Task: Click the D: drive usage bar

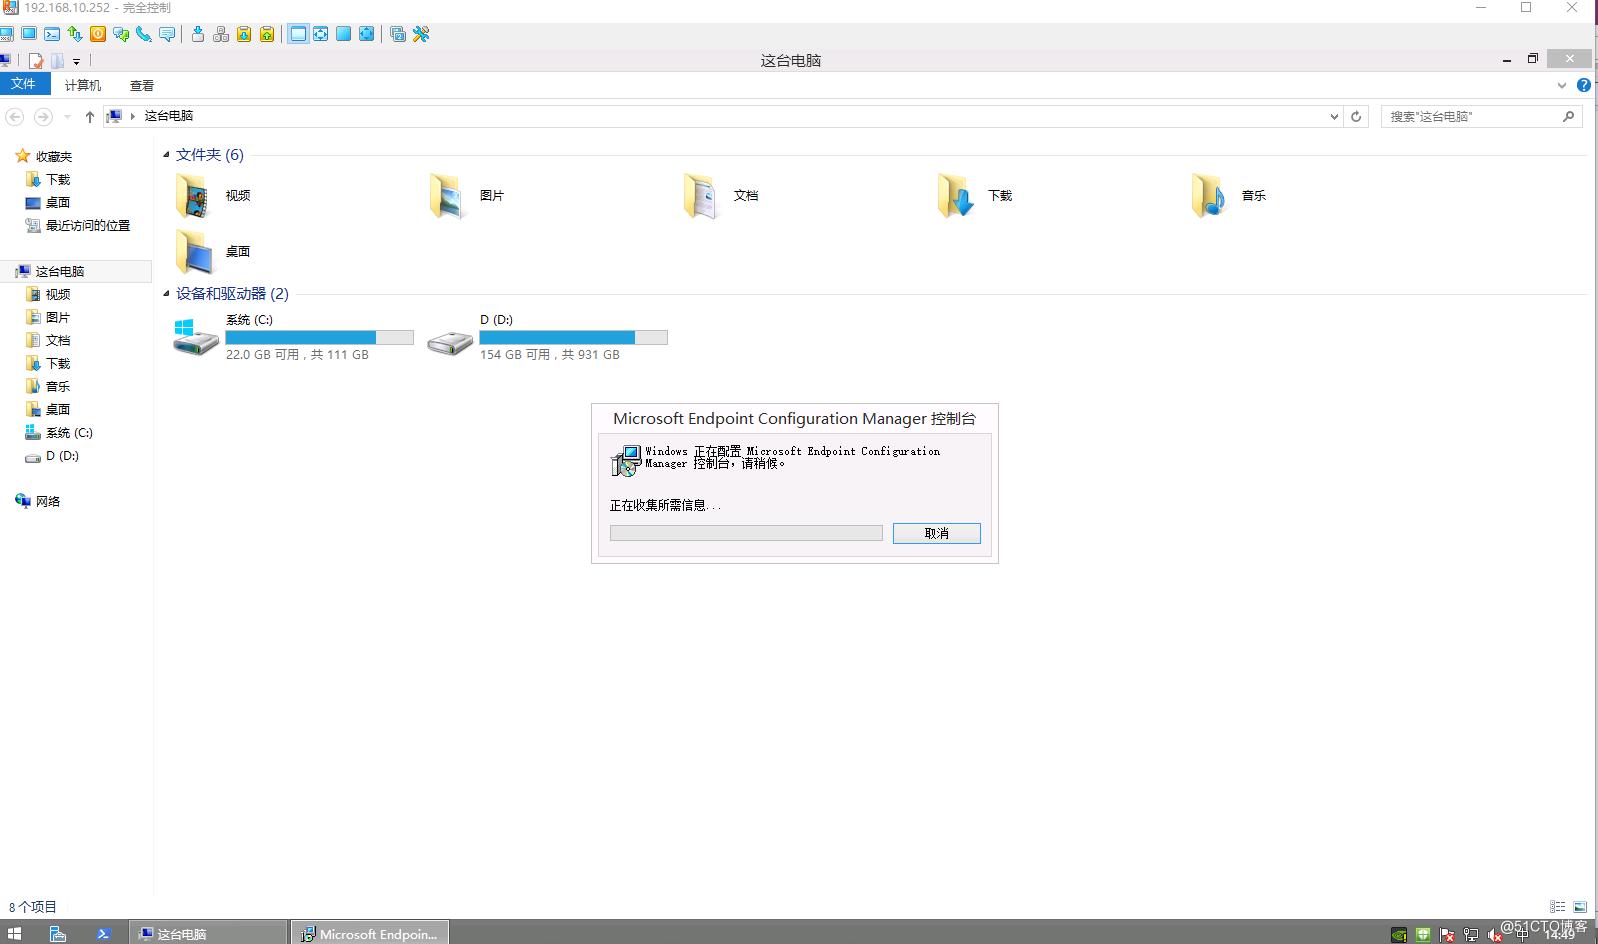Action: [573, 338]
